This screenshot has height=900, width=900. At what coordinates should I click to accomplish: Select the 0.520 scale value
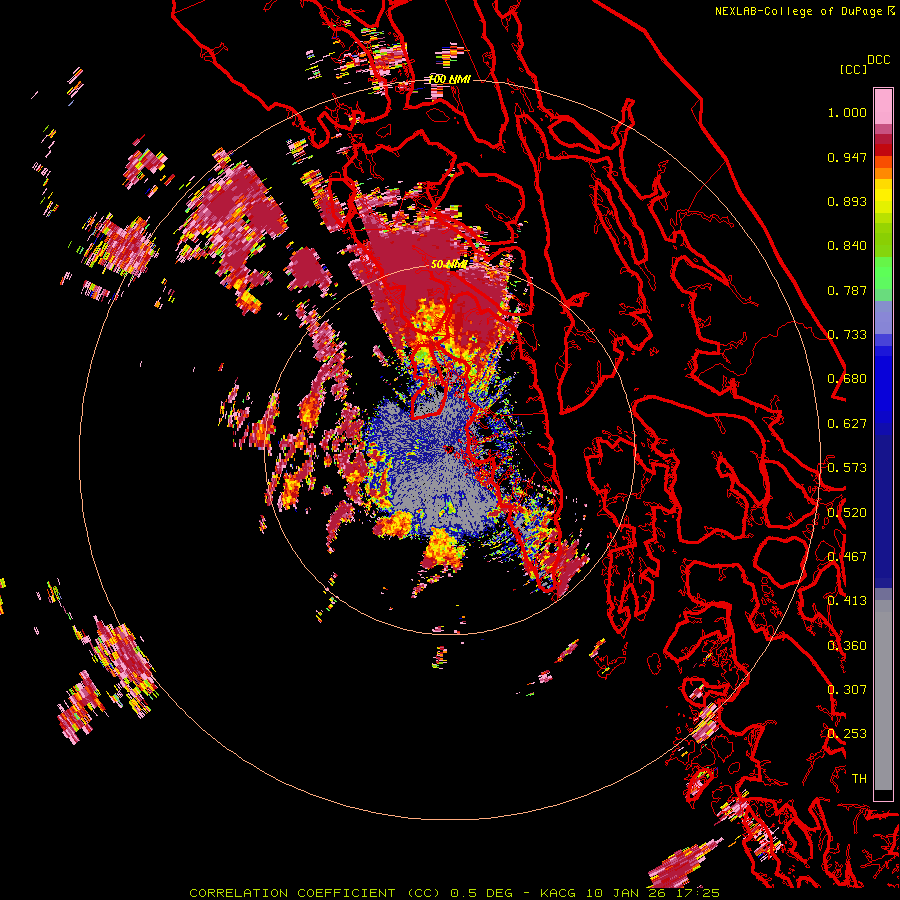pos(847,513)
